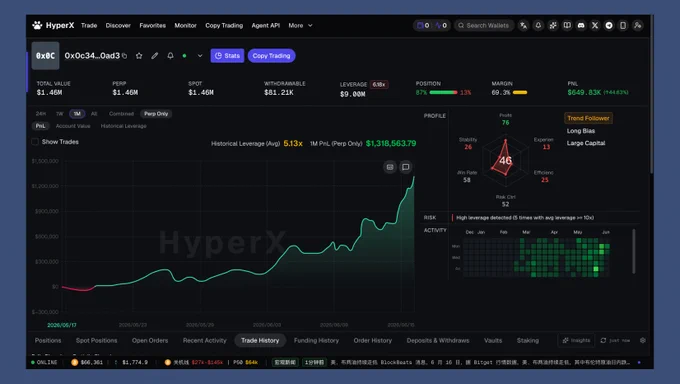Open the Discover menu
Image resolution: width=680 pixels, height=384 pixels.
click(118, 26)
